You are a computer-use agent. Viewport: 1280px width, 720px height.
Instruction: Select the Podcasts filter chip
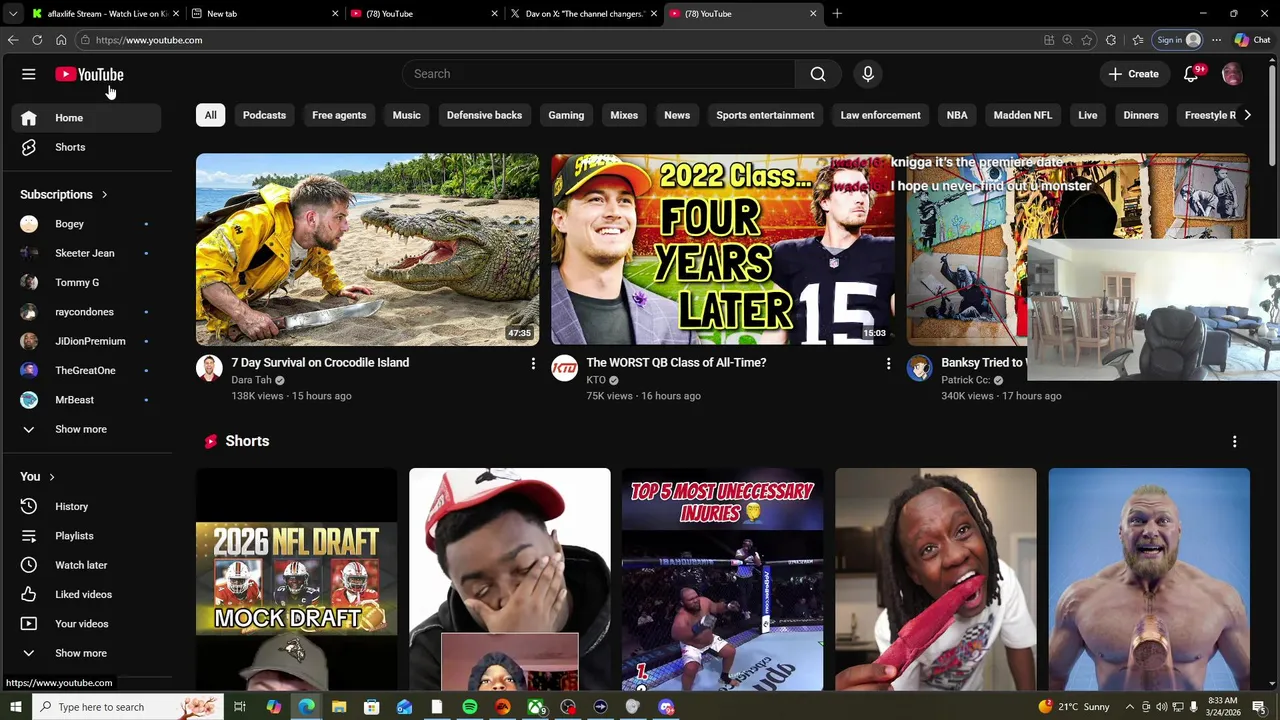[x=264, y=115]
